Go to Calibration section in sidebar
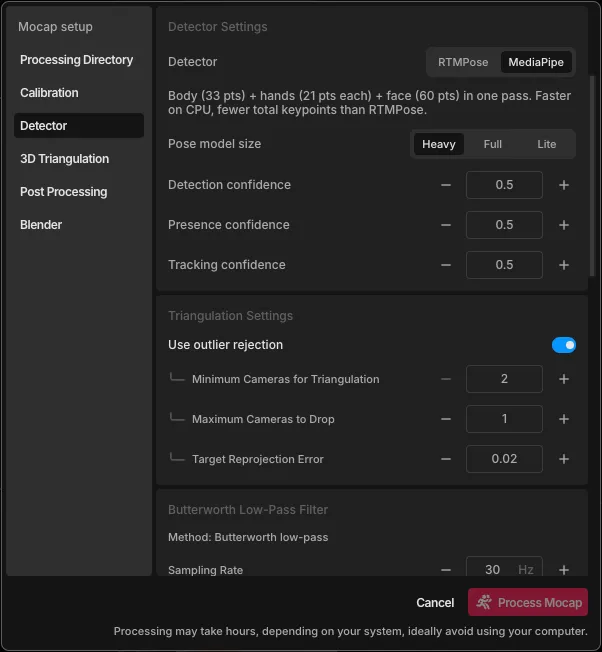This screenshot has width=602, height=652. (x=79, y=92)
